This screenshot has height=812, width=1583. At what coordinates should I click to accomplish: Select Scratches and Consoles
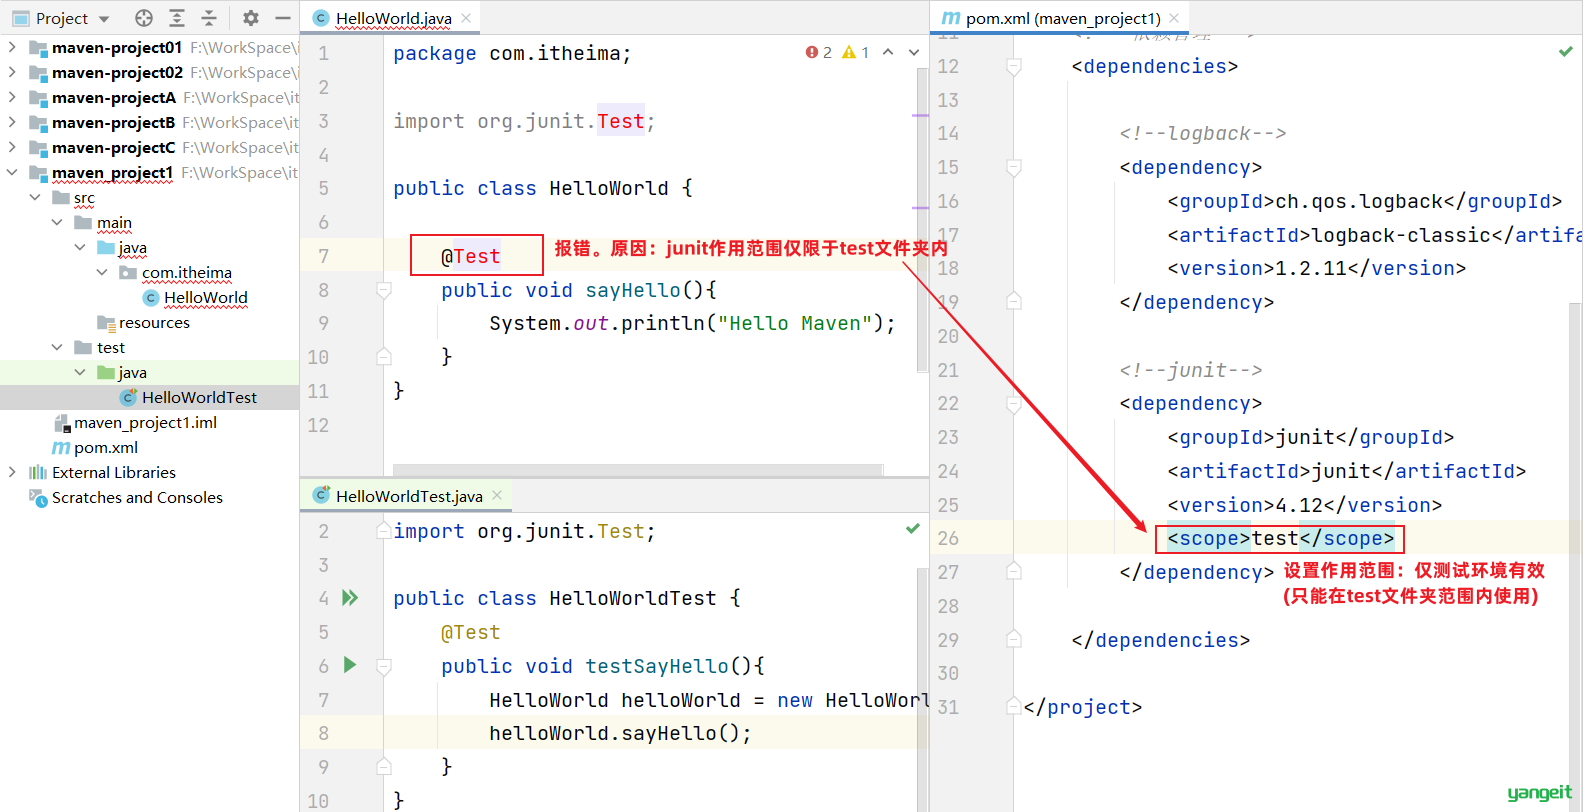click(x=137, y=497)
